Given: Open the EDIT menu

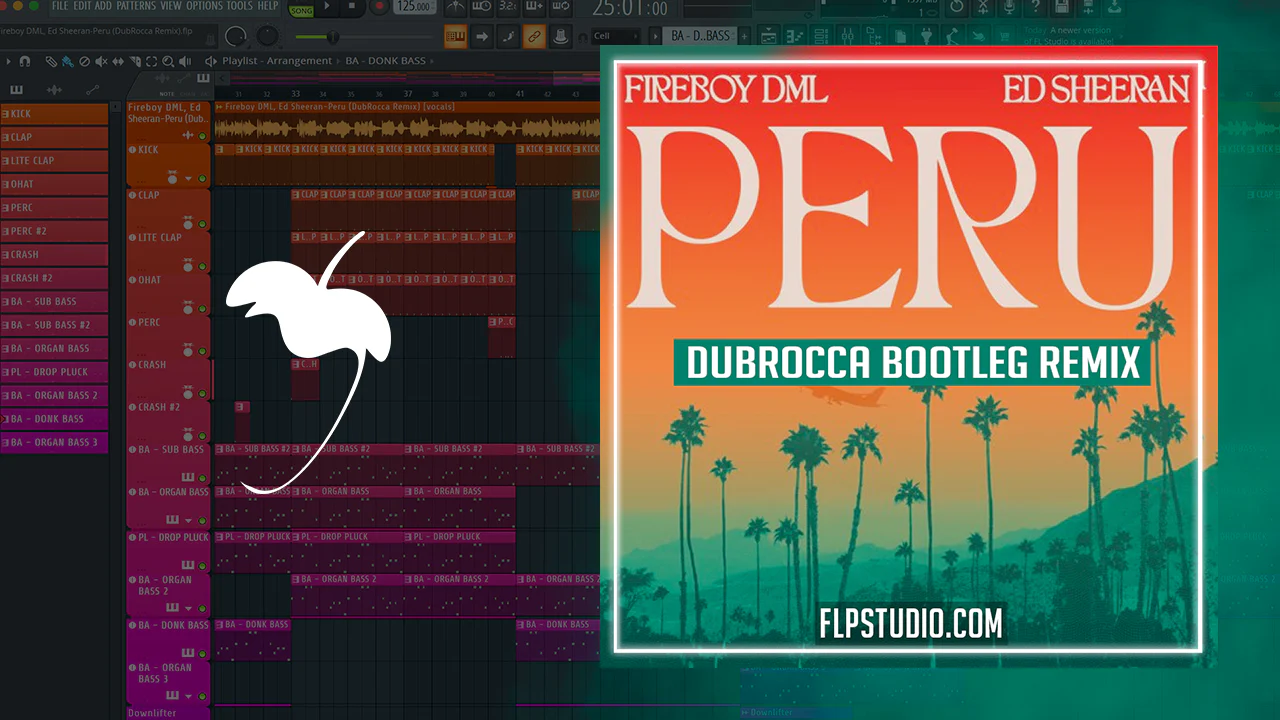Looking at the screenshot, I should [x=83, y=6].
